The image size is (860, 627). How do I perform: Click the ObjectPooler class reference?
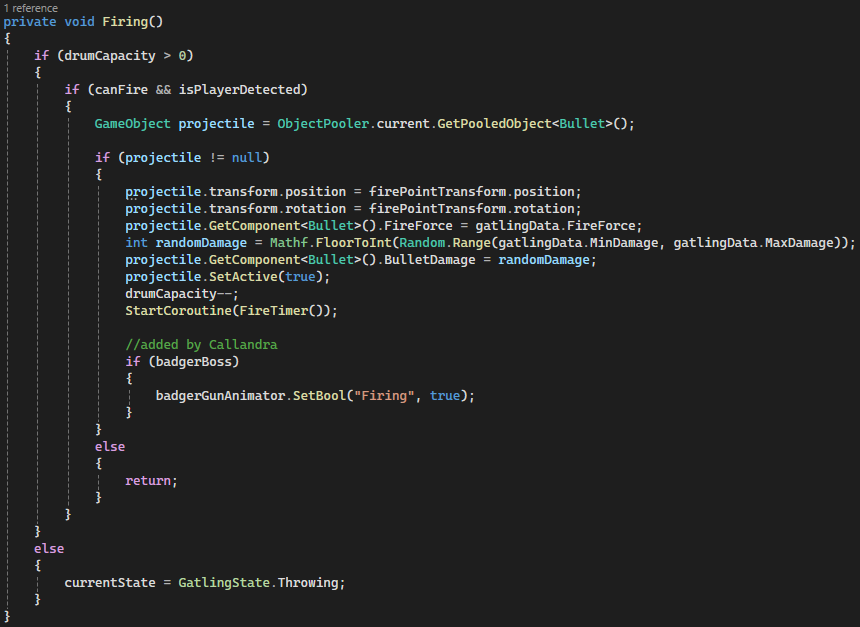(x=323, y=124)
